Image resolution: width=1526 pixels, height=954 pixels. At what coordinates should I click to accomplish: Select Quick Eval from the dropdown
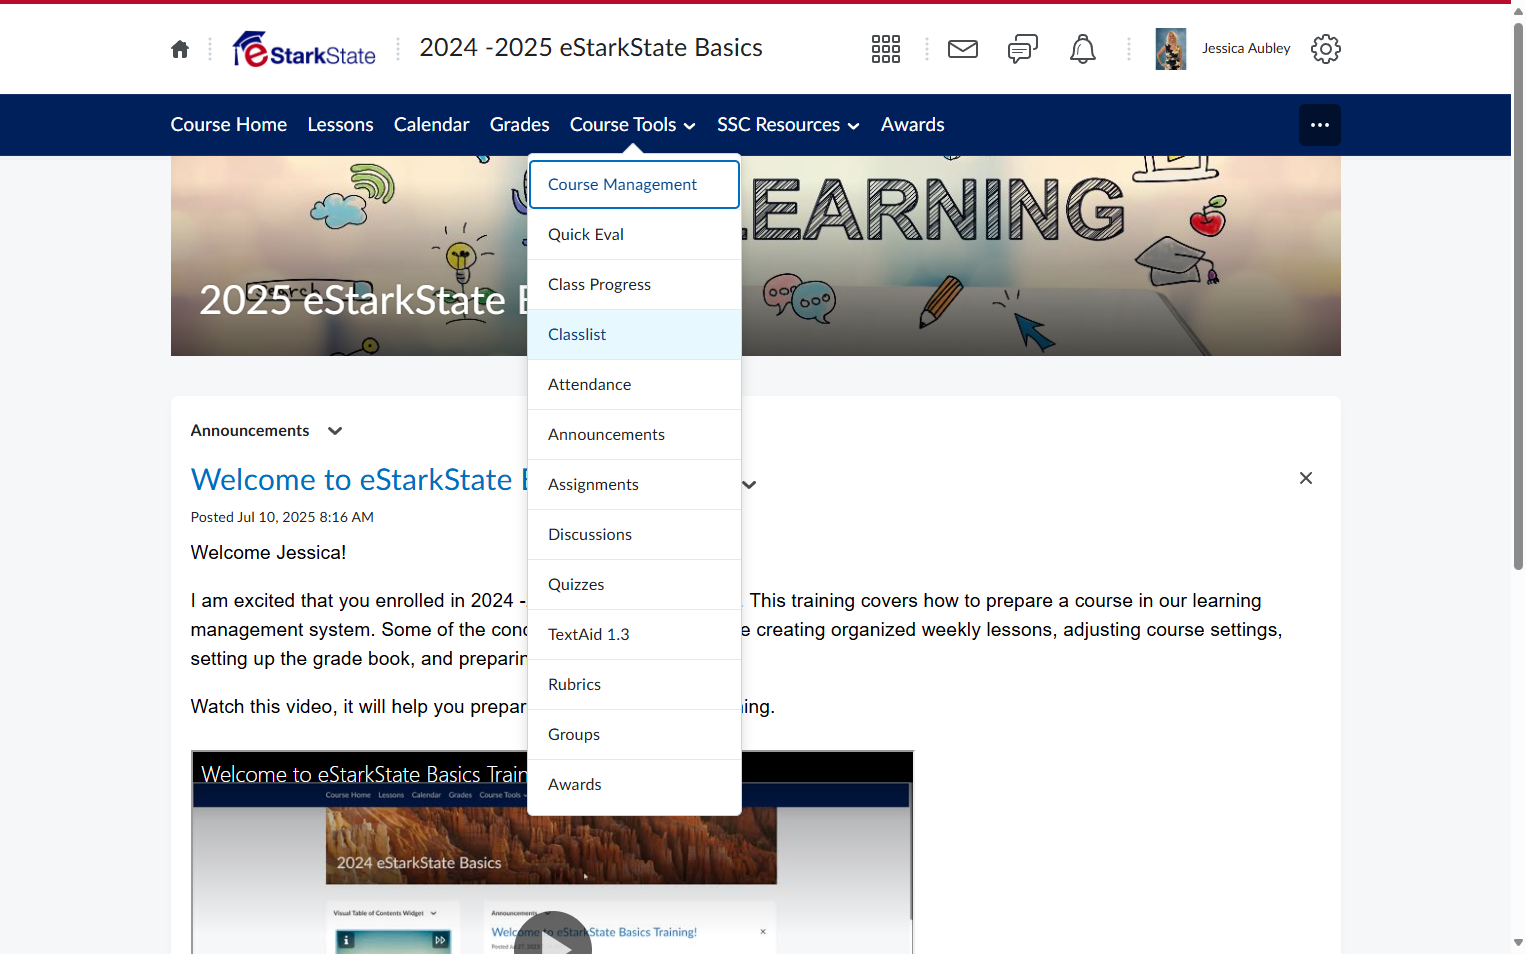(x=634, y=235)
